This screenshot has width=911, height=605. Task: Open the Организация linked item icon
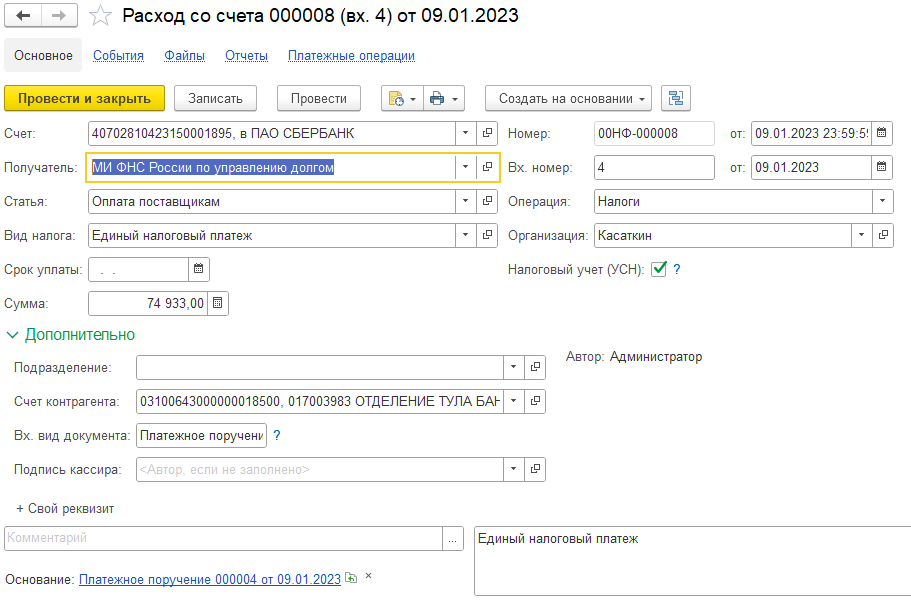[x=883, y=235]
